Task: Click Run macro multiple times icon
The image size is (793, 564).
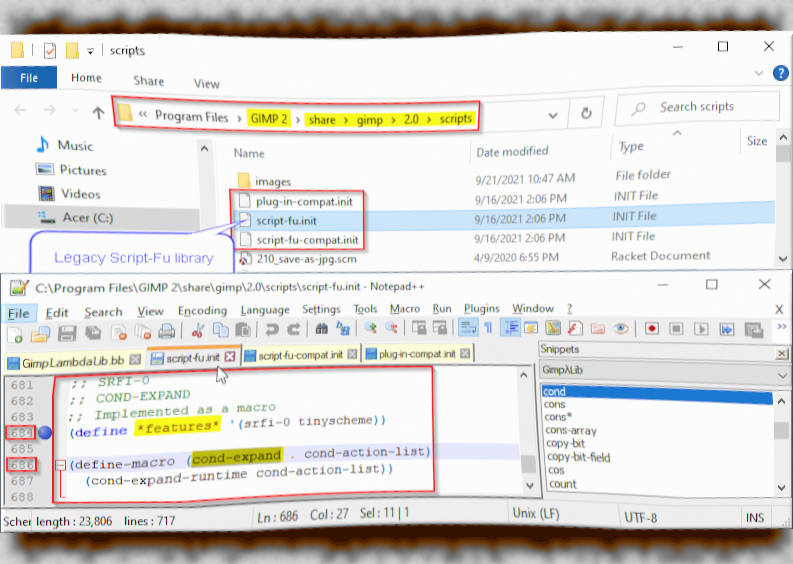Action: click(x=727, y=330)
